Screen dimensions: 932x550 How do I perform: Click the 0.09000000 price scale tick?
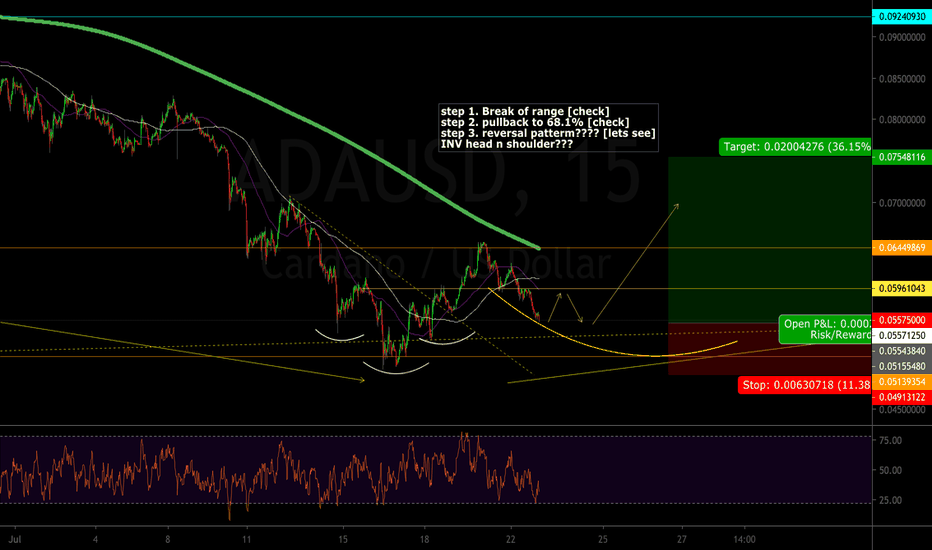[x=902, y=37]
